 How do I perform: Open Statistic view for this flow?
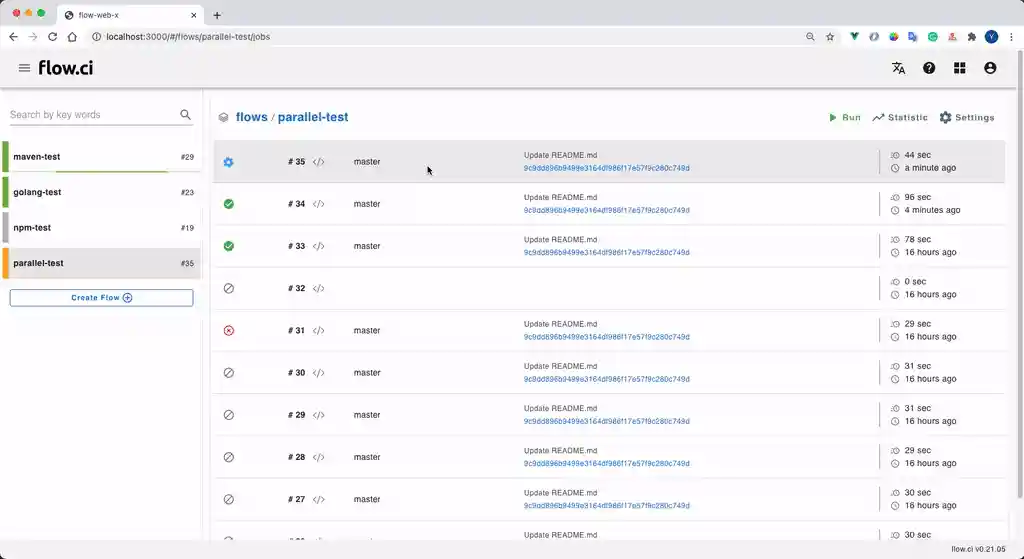click(900, 118)
